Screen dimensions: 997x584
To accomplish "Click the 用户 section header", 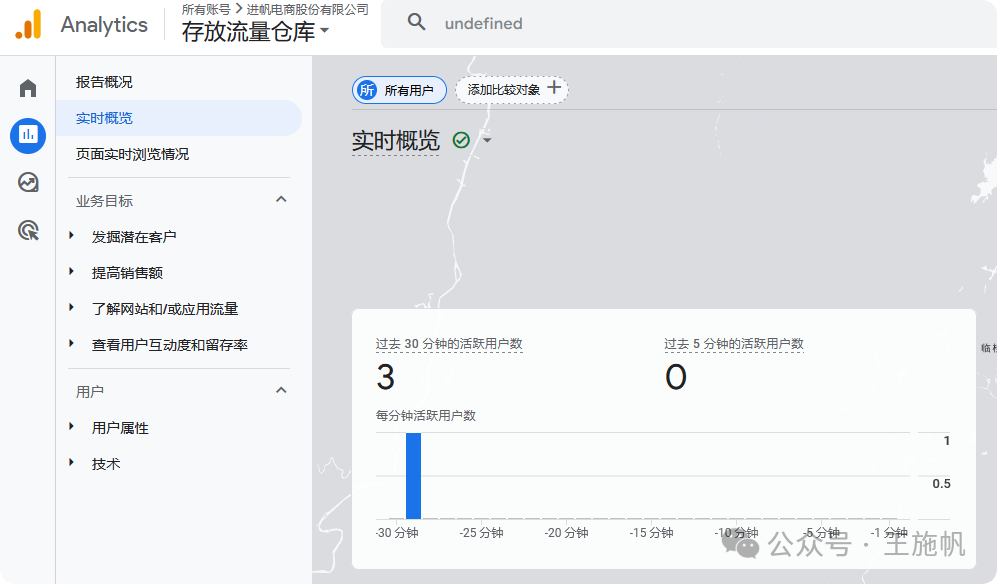I will (90, 392).
